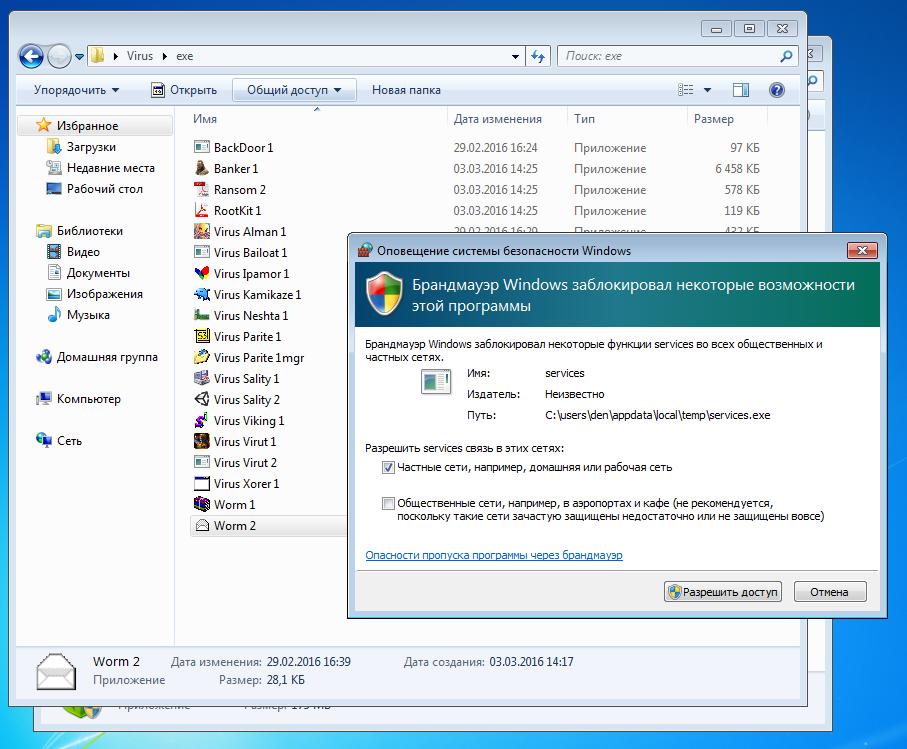Image resolution: width=907 pixels, height=749 pixels.
Task: Uncheck the Частные сети checkbox
Action: point(388,467)
